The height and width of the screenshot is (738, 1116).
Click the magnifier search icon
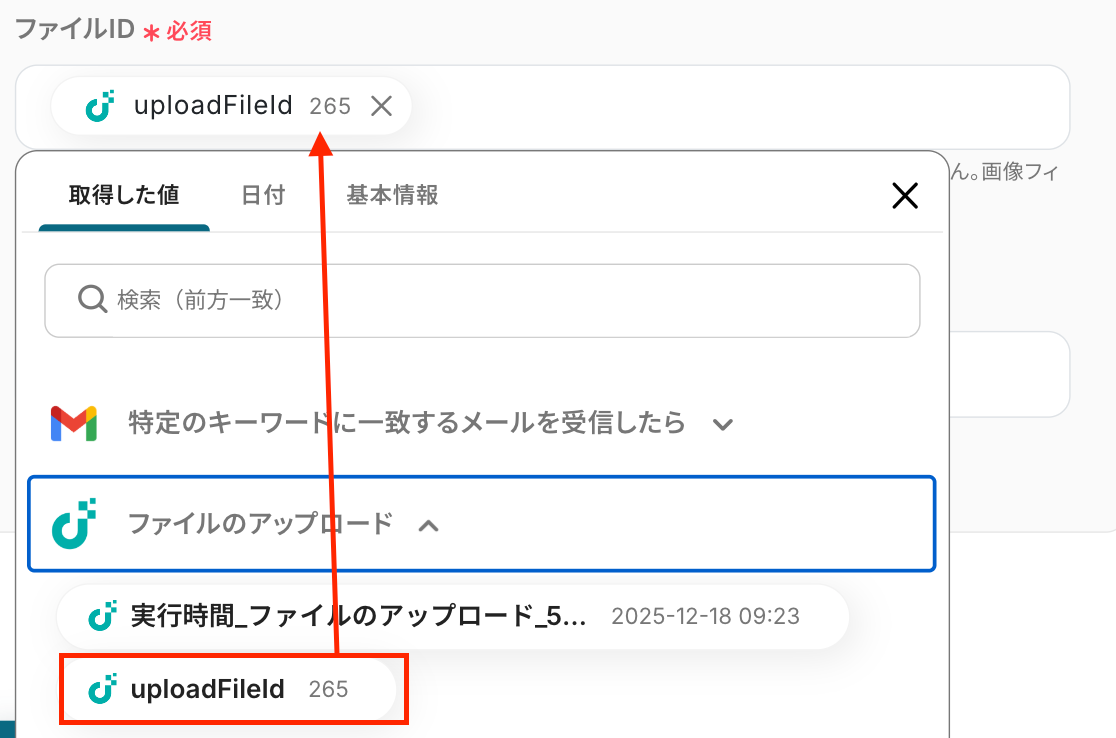(x=91, y=300)
